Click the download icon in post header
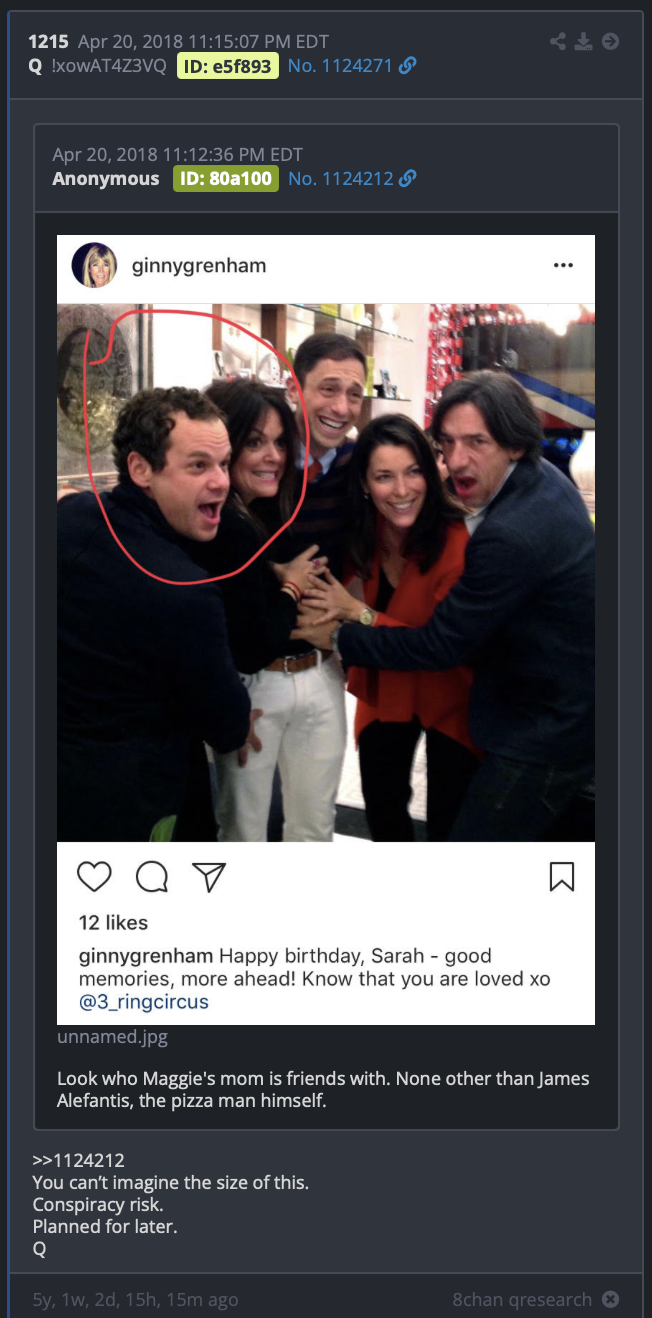This screenshot has height=1318, width=652. [x=584, y=41]
